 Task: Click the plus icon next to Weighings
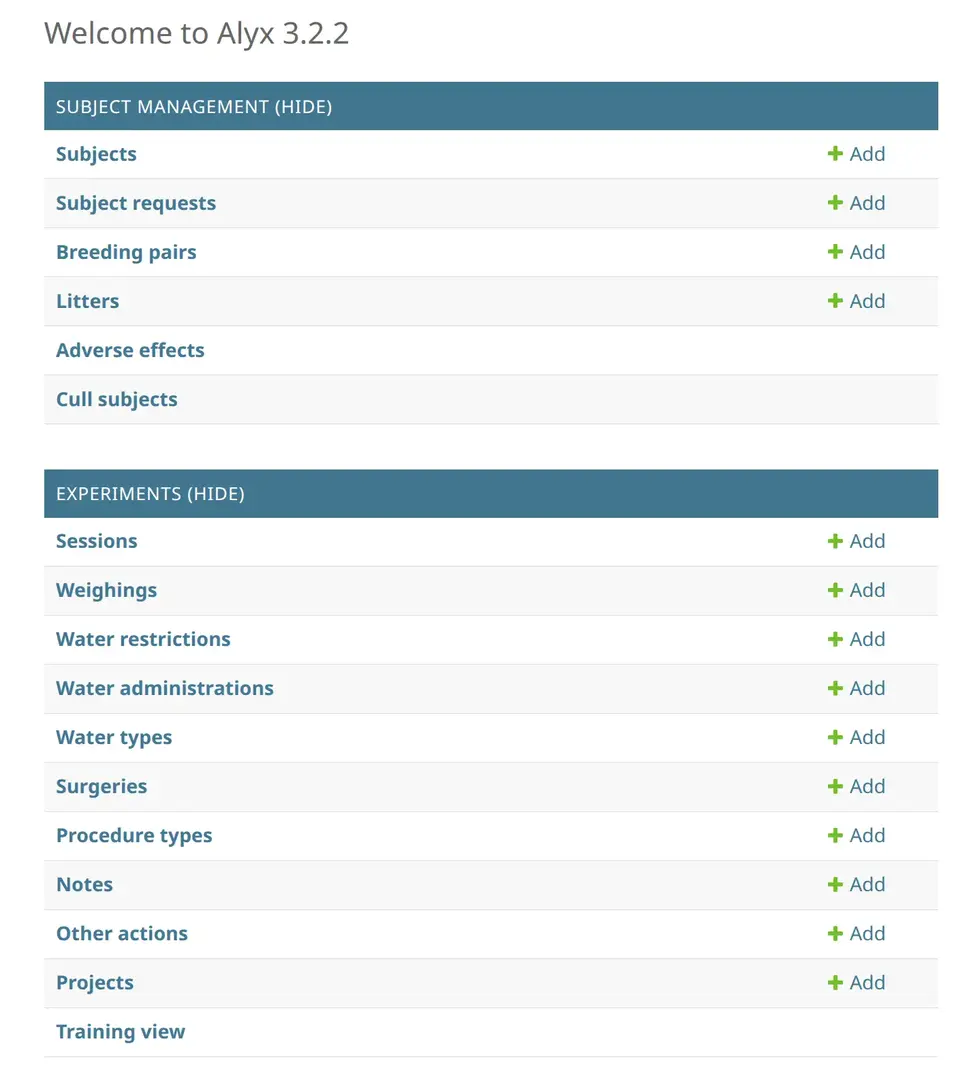834,590
